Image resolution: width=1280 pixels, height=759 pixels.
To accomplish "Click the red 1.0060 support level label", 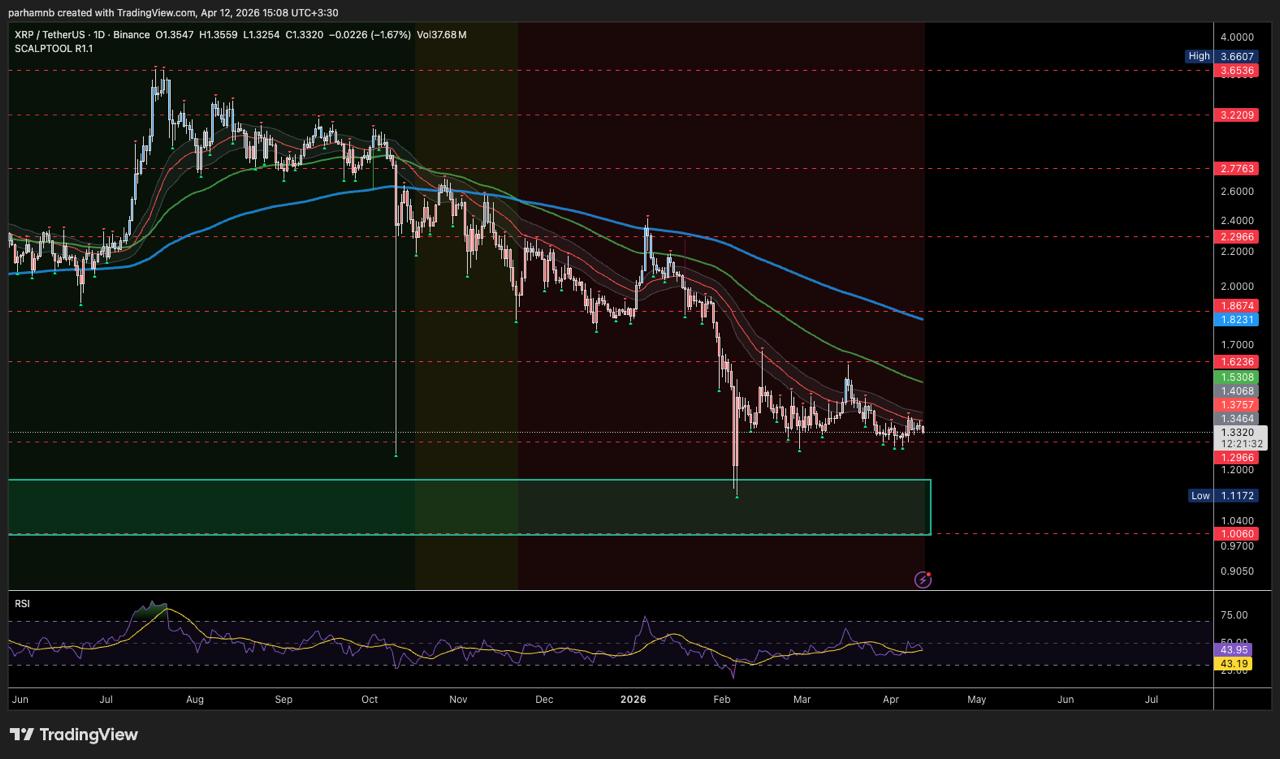I will pyautogui.click(x=1235, y=534).
